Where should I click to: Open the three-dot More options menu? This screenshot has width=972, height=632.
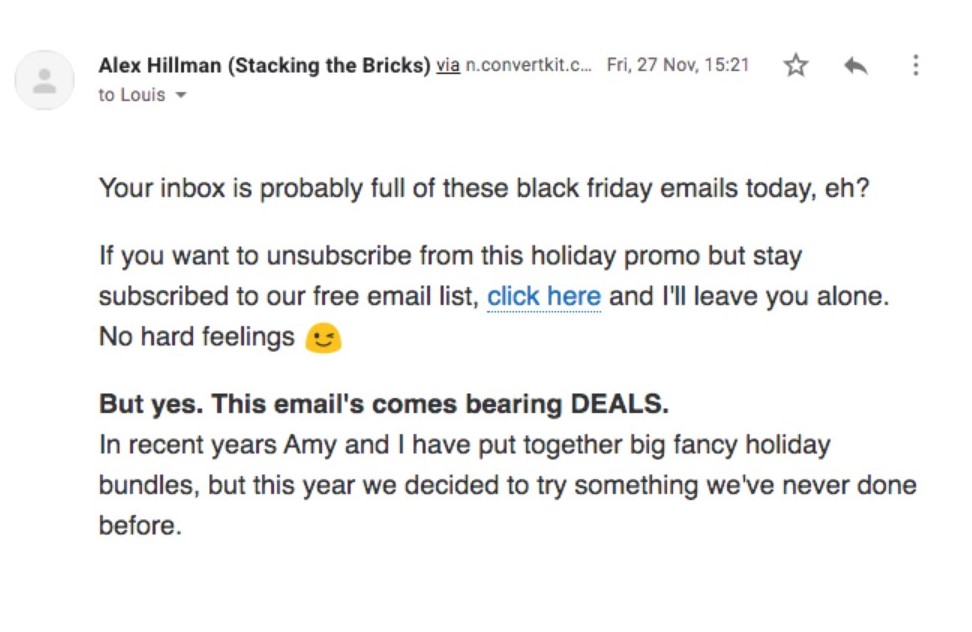(915, 66)
